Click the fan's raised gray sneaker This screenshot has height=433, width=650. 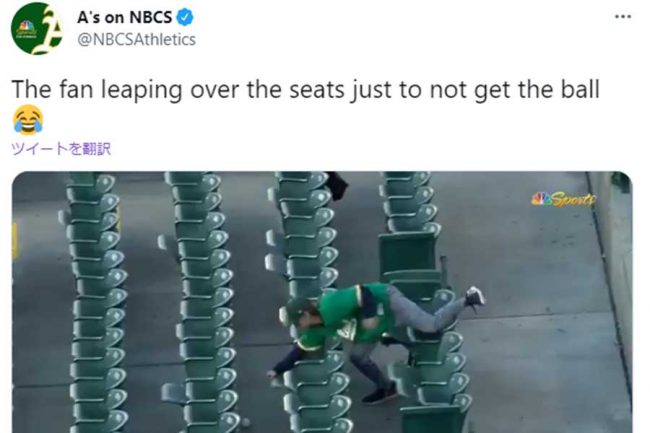click(x=475, y=296)
